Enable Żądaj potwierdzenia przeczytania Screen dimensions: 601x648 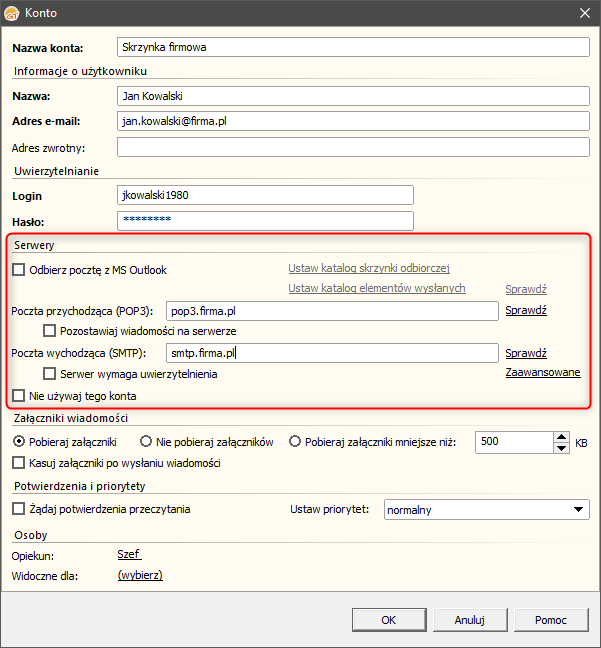19,509
